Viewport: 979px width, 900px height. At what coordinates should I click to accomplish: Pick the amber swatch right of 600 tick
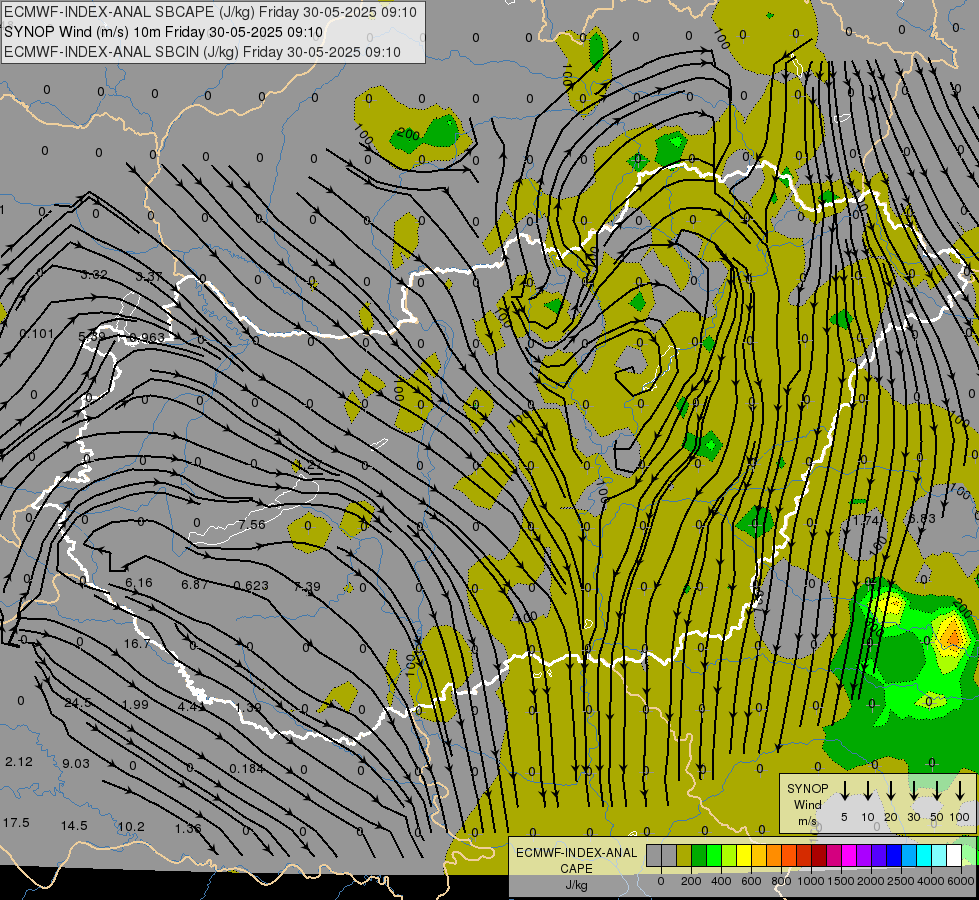(x=759, y=856)
